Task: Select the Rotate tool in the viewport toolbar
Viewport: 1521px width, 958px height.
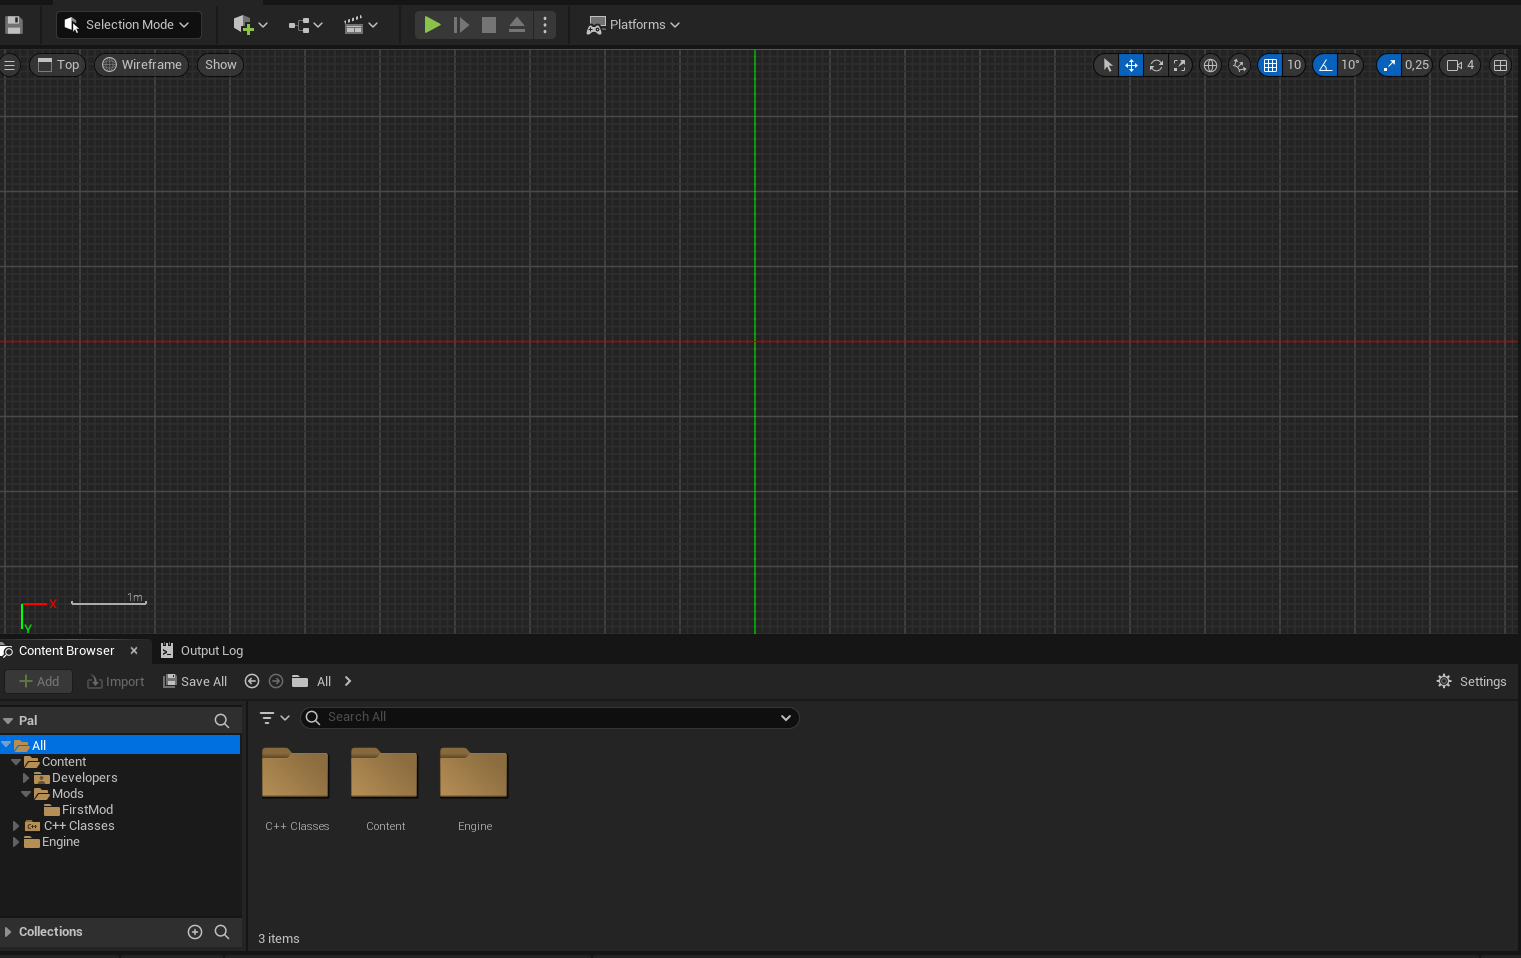Action: click(1156, 64)
